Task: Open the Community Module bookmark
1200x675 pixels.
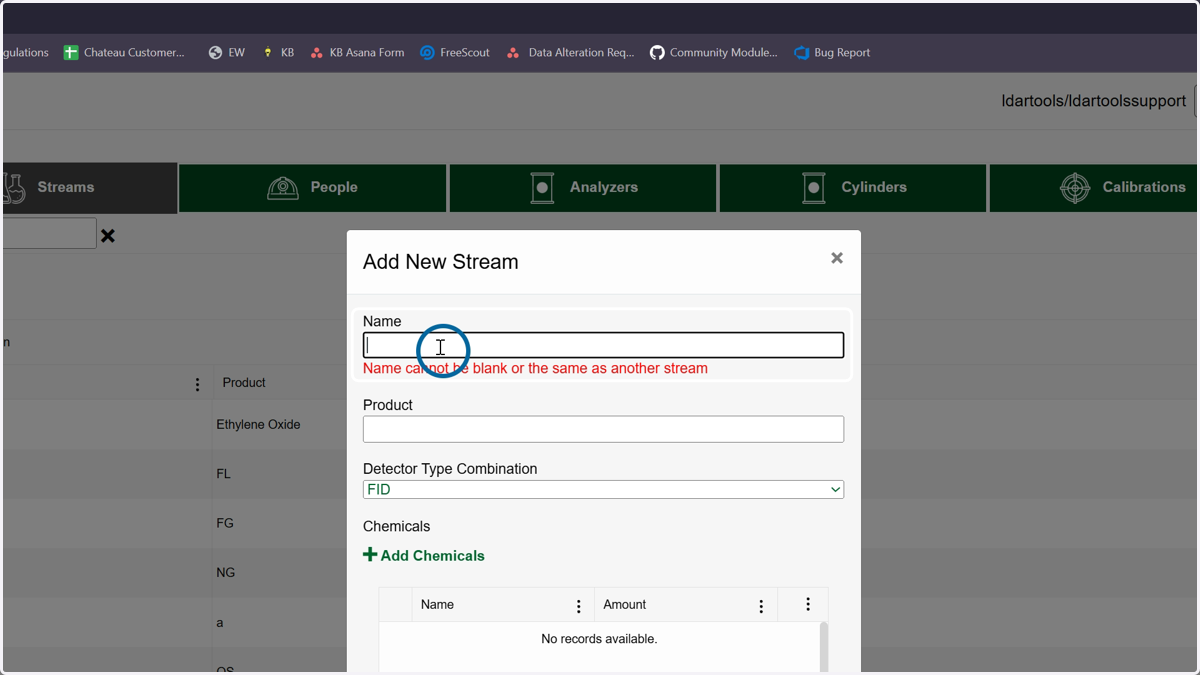Action: 713,53
